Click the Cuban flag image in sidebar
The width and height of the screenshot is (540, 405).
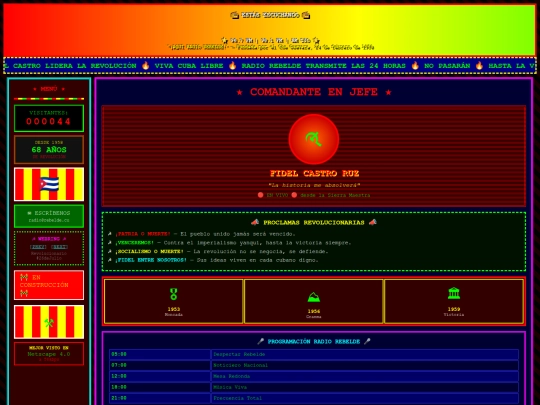coord(49,184)
